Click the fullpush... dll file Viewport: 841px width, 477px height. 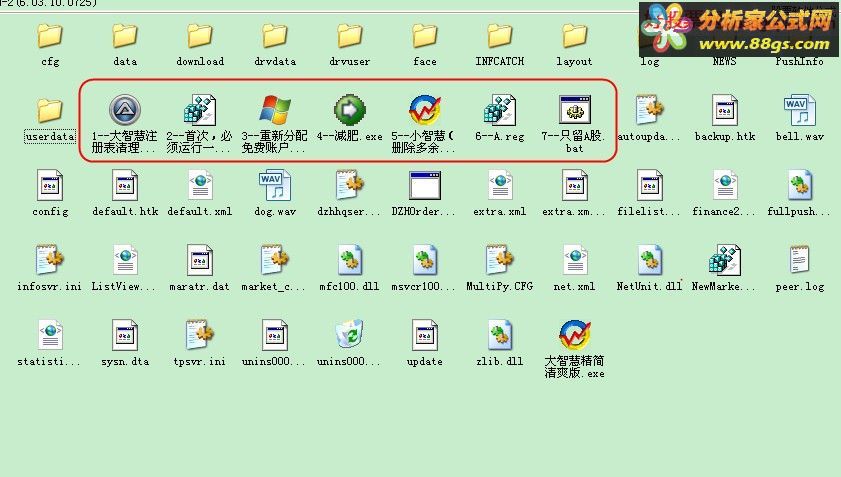click(x=800, y=186)
